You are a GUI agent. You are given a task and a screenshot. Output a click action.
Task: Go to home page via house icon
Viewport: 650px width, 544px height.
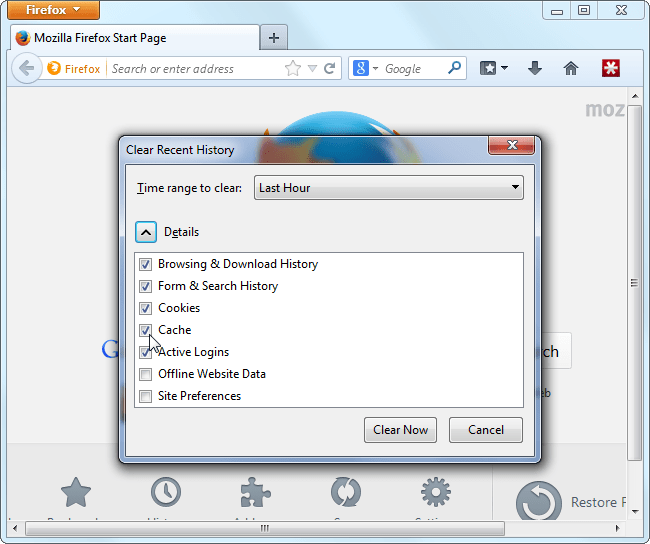(x=571, y=68)
